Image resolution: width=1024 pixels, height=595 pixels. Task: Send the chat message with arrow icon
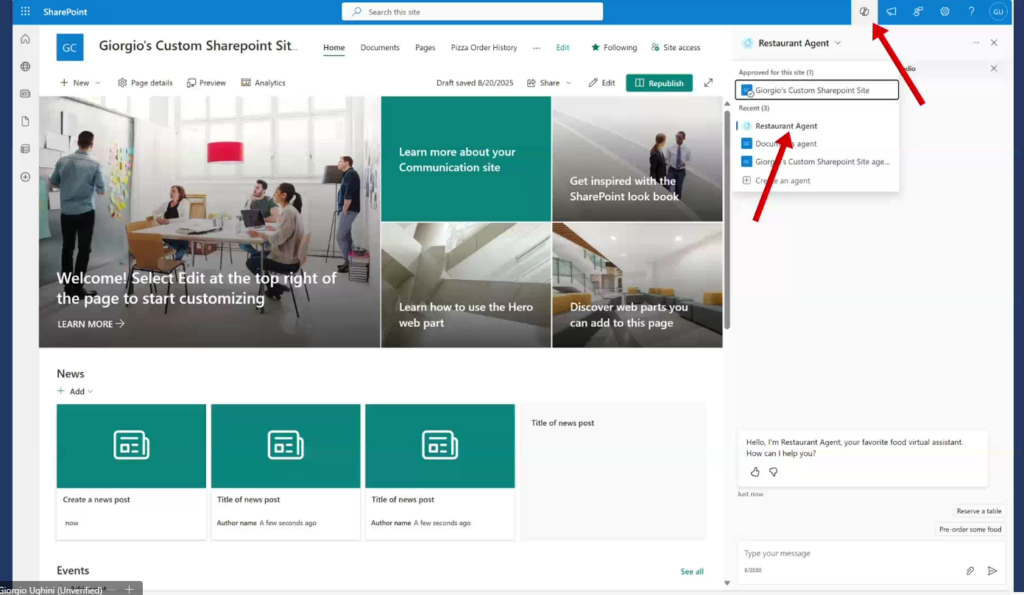coord(993,571)
